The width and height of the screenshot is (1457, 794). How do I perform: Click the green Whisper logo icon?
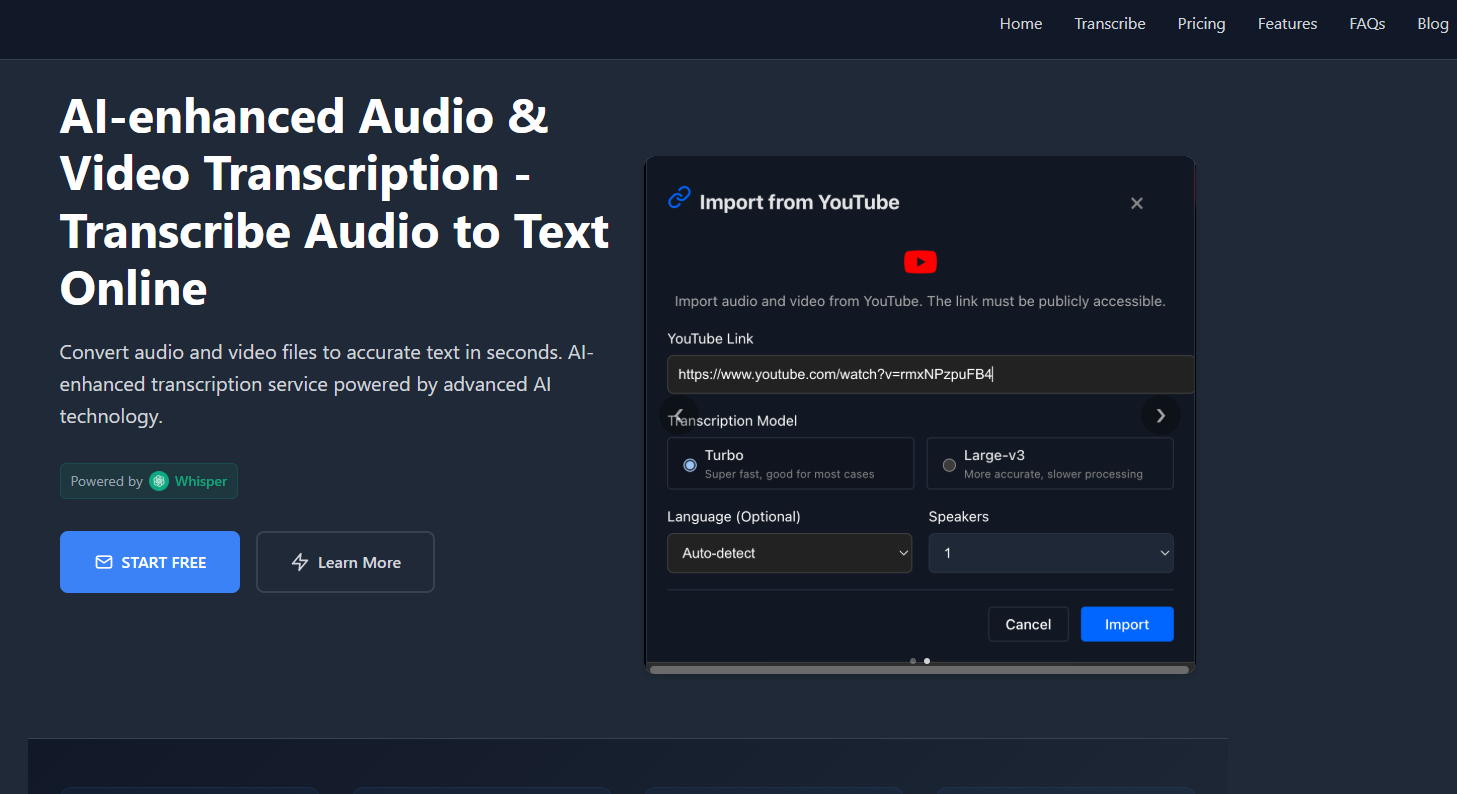159,481
